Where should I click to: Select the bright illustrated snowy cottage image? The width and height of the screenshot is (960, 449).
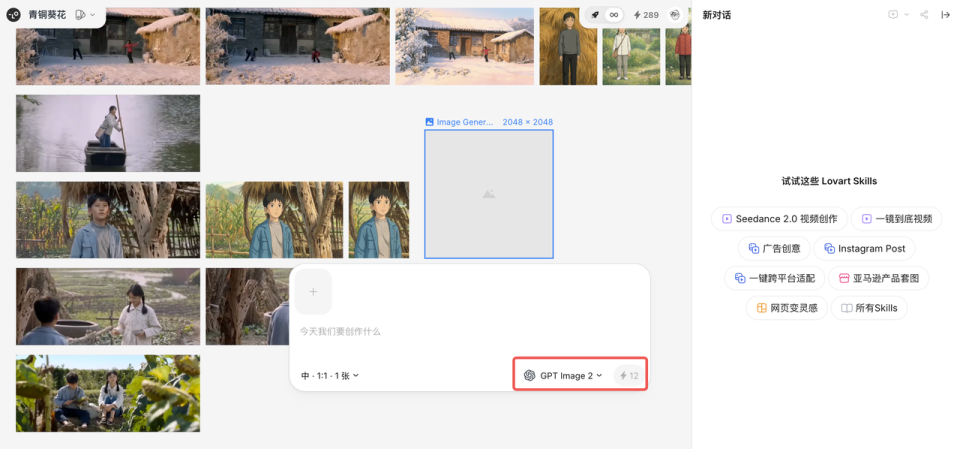pyautogui.click(x=465, y=46)
